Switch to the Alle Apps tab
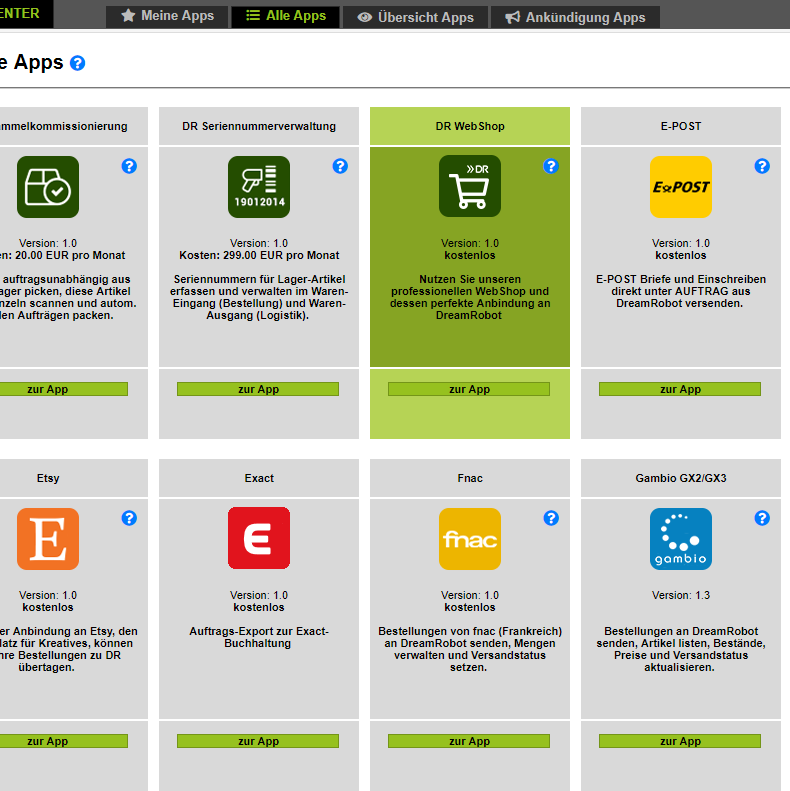 coord(286,16)
